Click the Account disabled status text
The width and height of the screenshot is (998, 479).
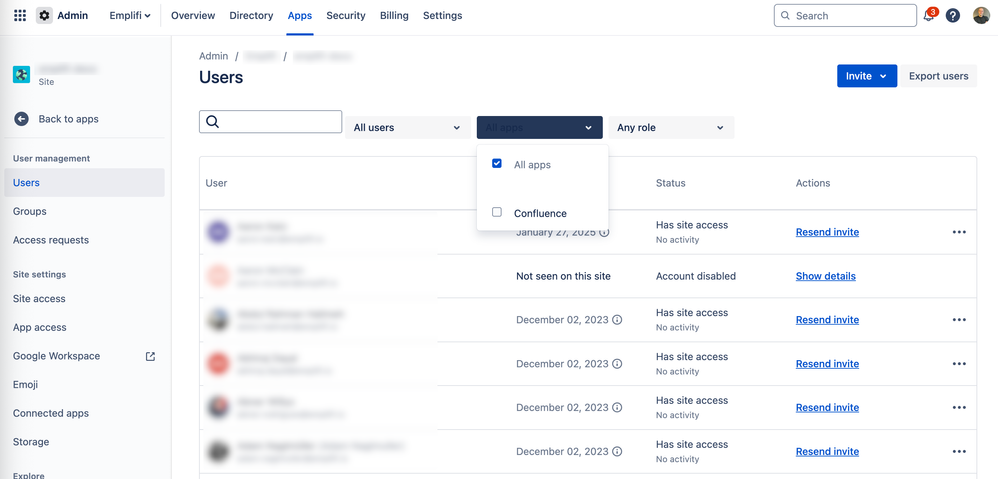(696, 276)
